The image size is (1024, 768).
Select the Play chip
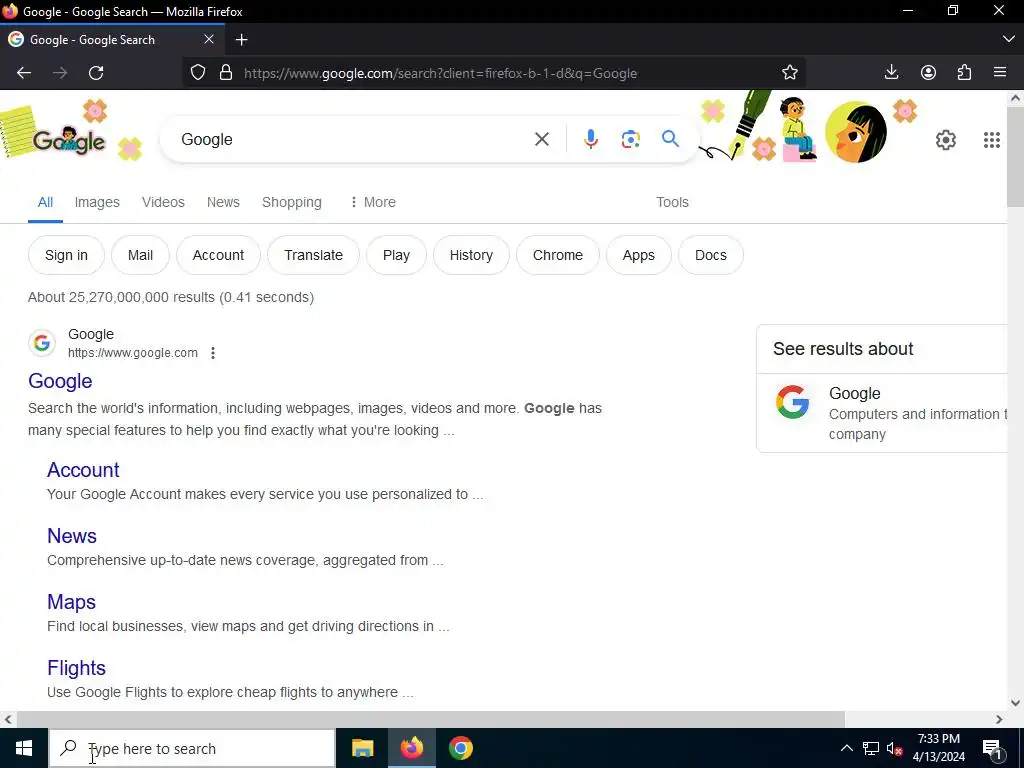tap(396, 255)
